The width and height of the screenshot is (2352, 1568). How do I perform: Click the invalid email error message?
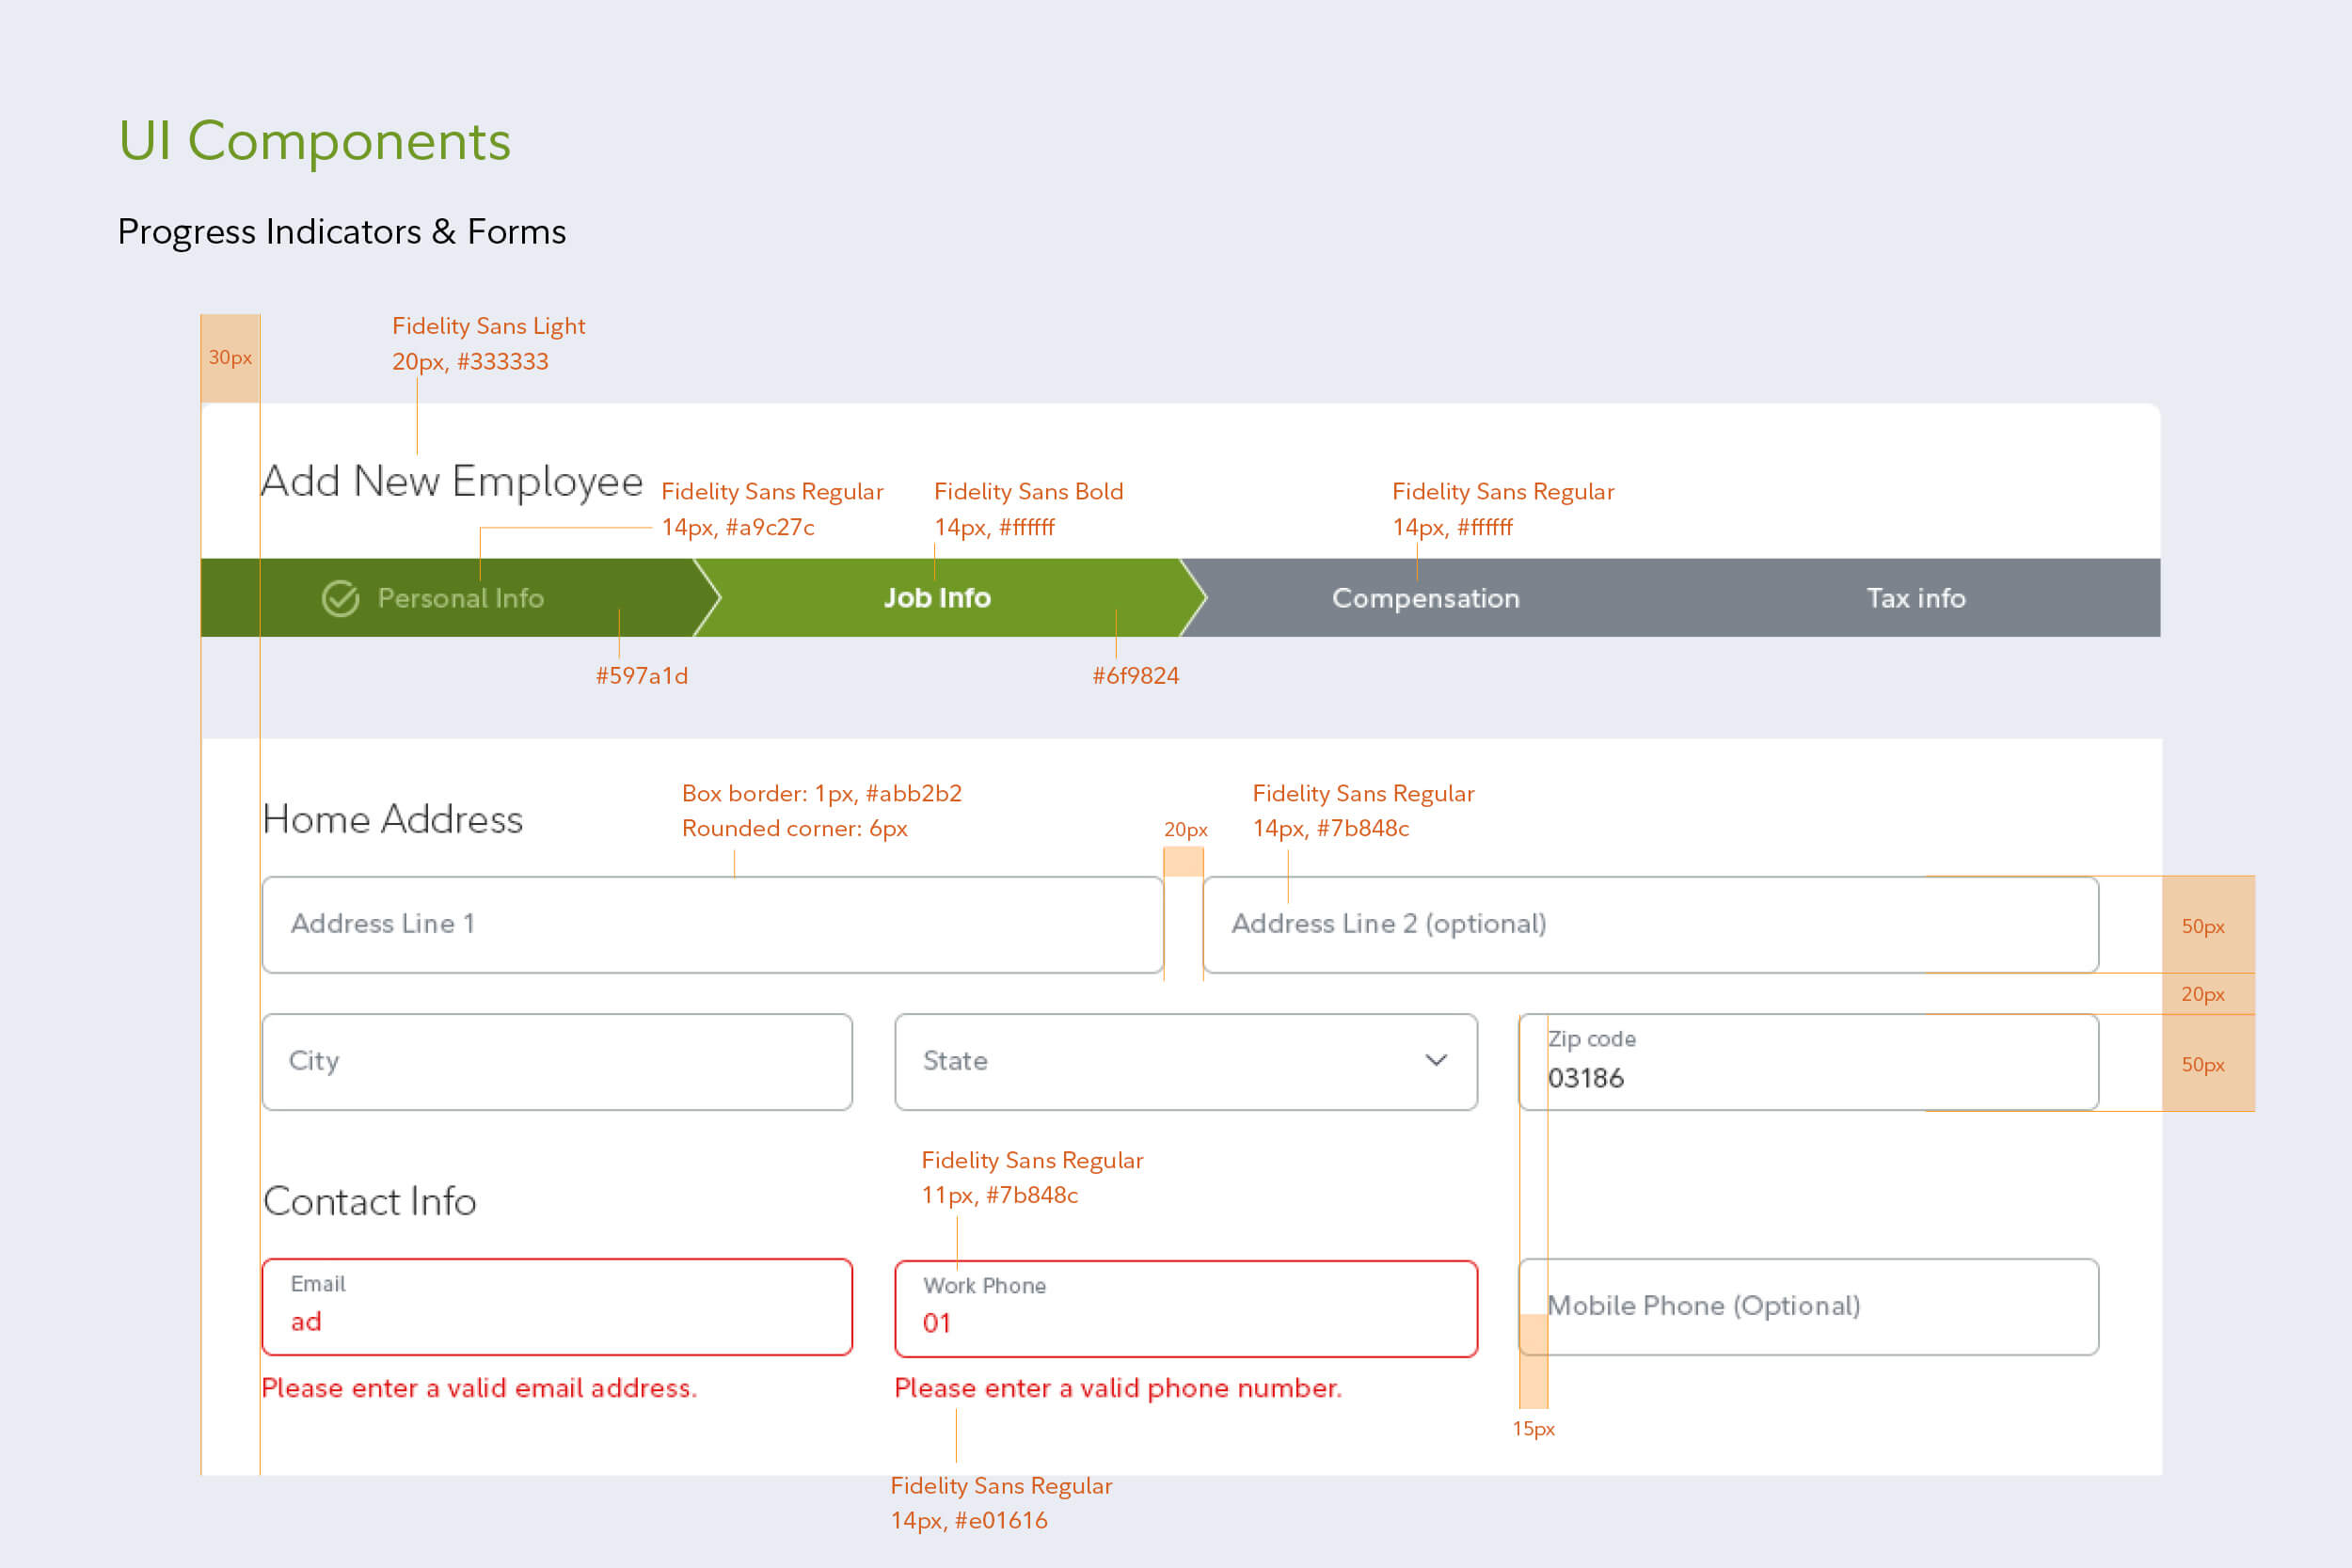[x=479, y=1388]
